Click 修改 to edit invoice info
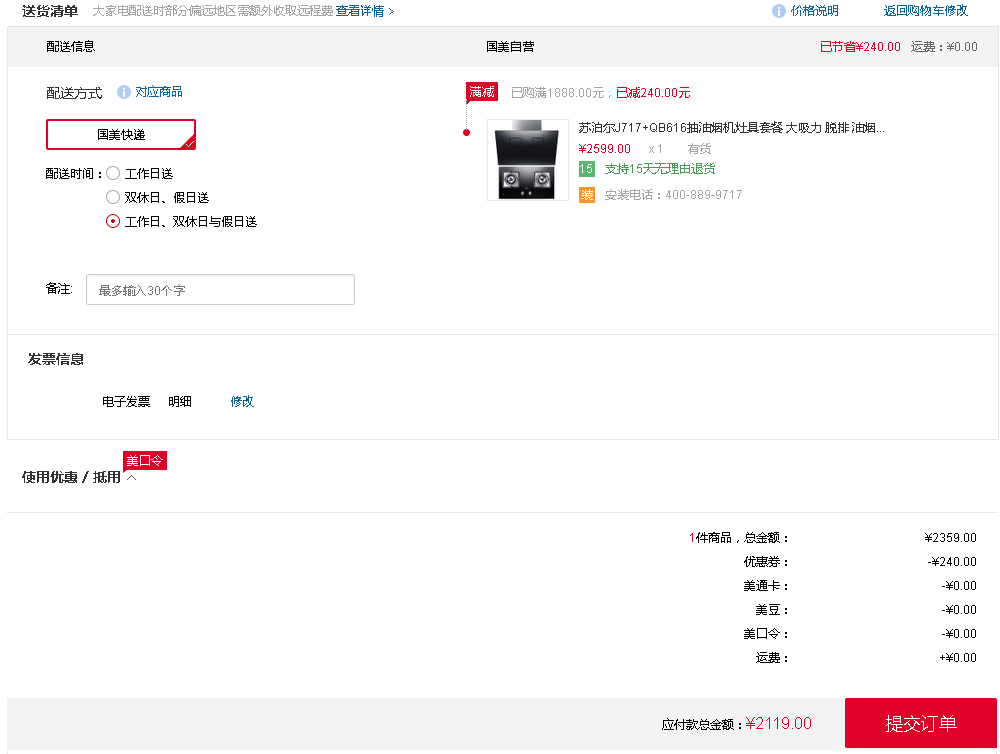This screenshot has height=754, width=1000. click(x=242, y=401)
